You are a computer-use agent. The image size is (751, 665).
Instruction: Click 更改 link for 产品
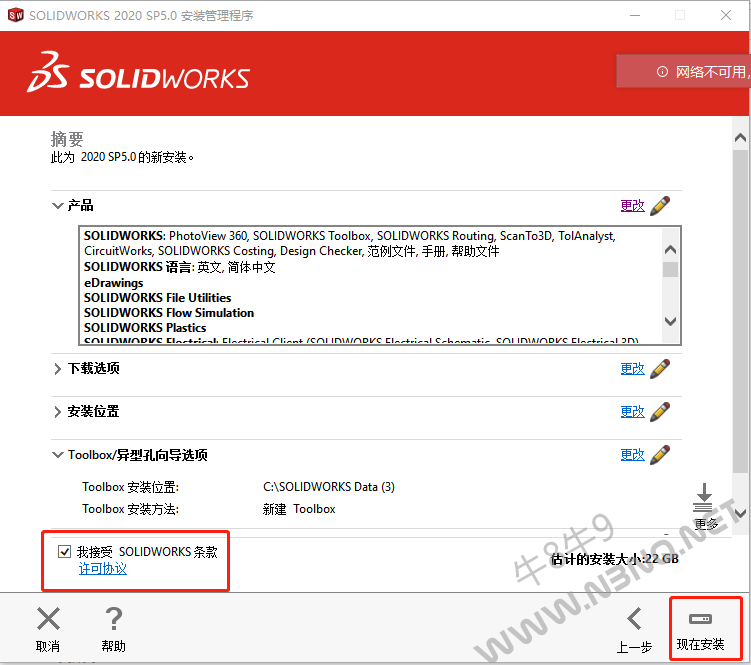click(632, 206)
